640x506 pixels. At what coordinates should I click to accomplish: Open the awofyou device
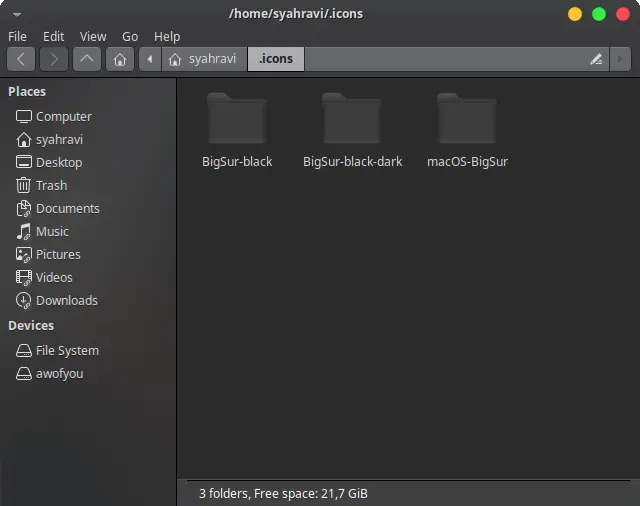[x=49, y=374]
